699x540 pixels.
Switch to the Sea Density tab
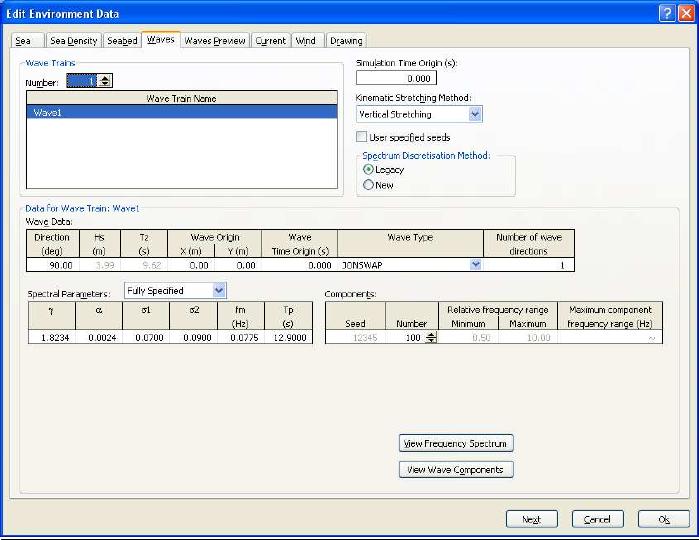pos(74,41)
